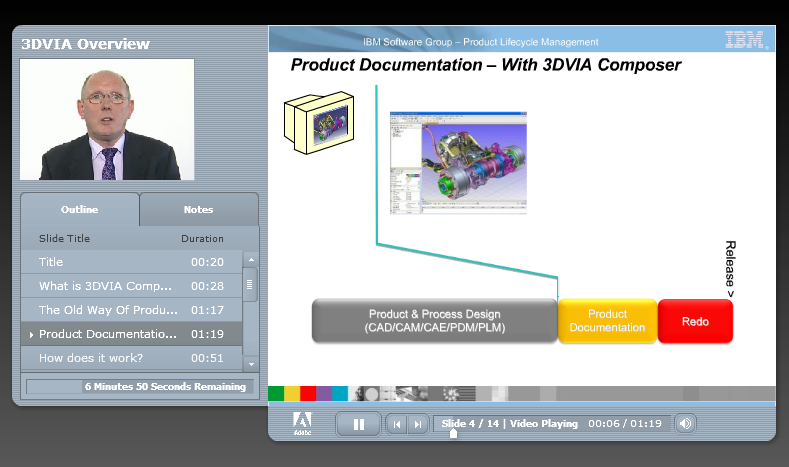Click the '3DVIA Overview' title

click(x=85, y=44)
